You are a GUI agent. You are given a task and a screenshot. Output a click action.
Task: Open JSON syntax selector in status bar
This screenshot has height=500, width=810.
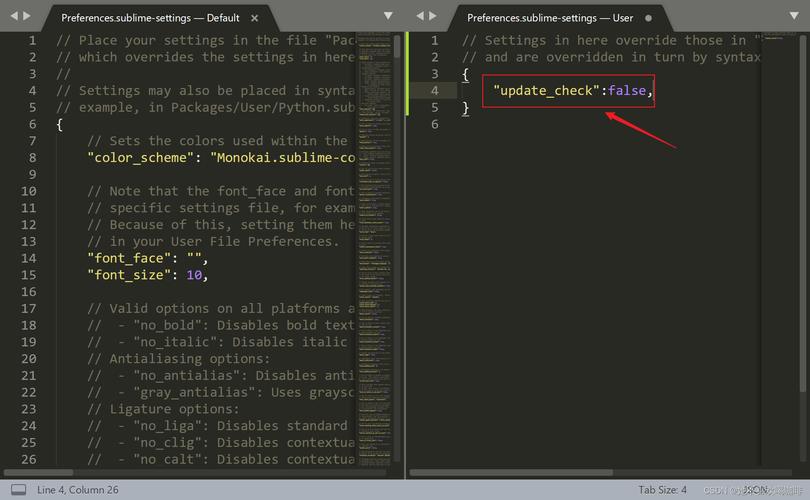755,490
